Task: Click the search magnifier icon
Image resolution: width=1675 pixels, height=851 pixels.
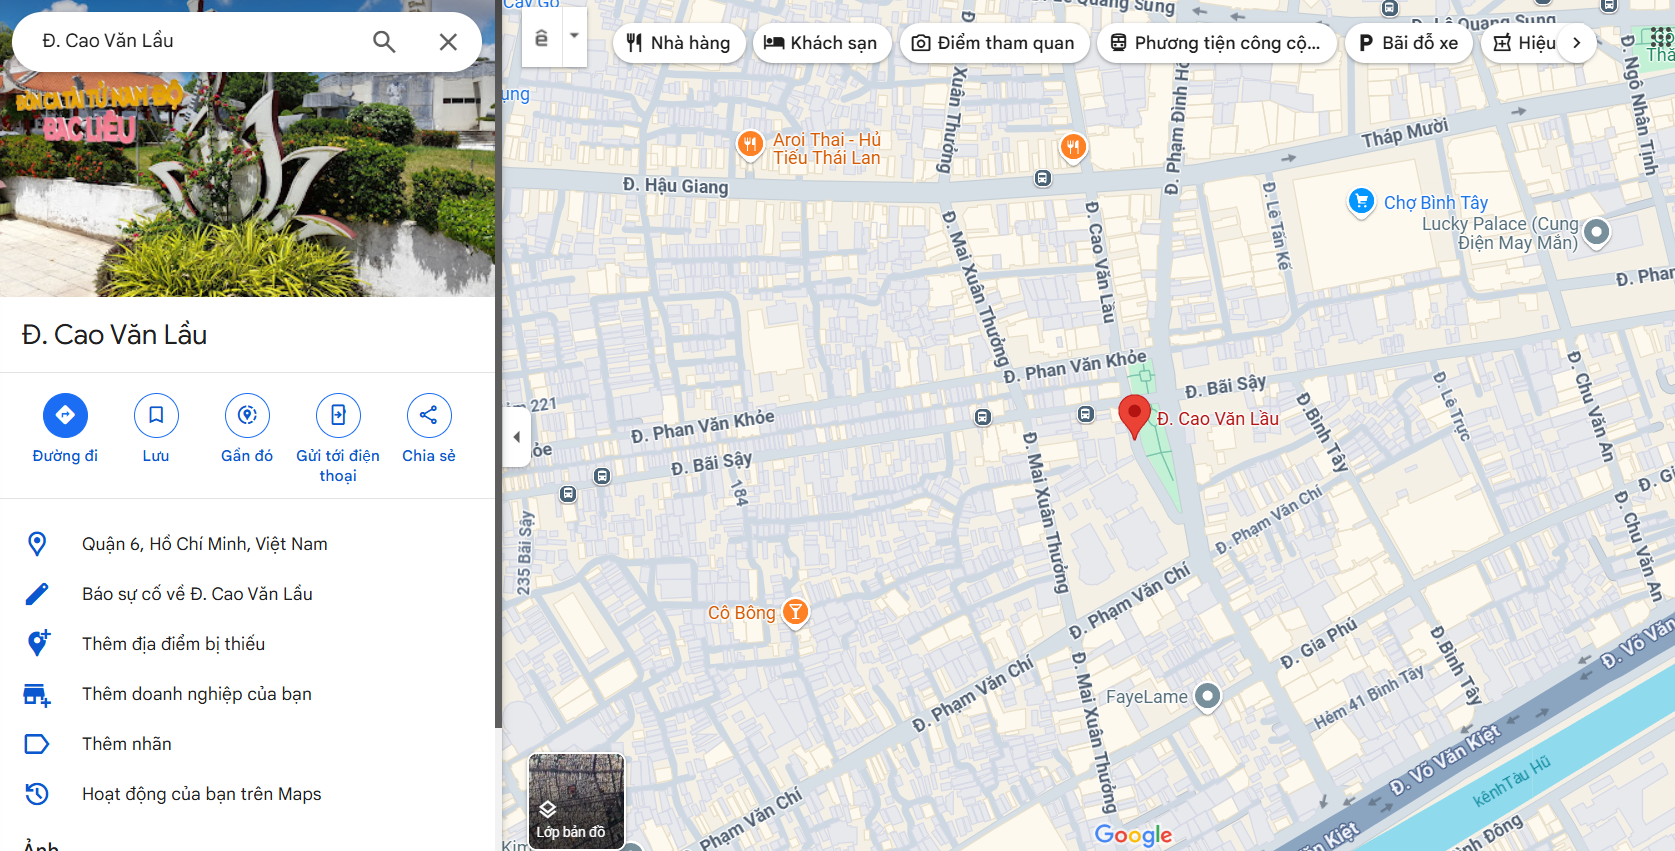Action: (384, 41)
